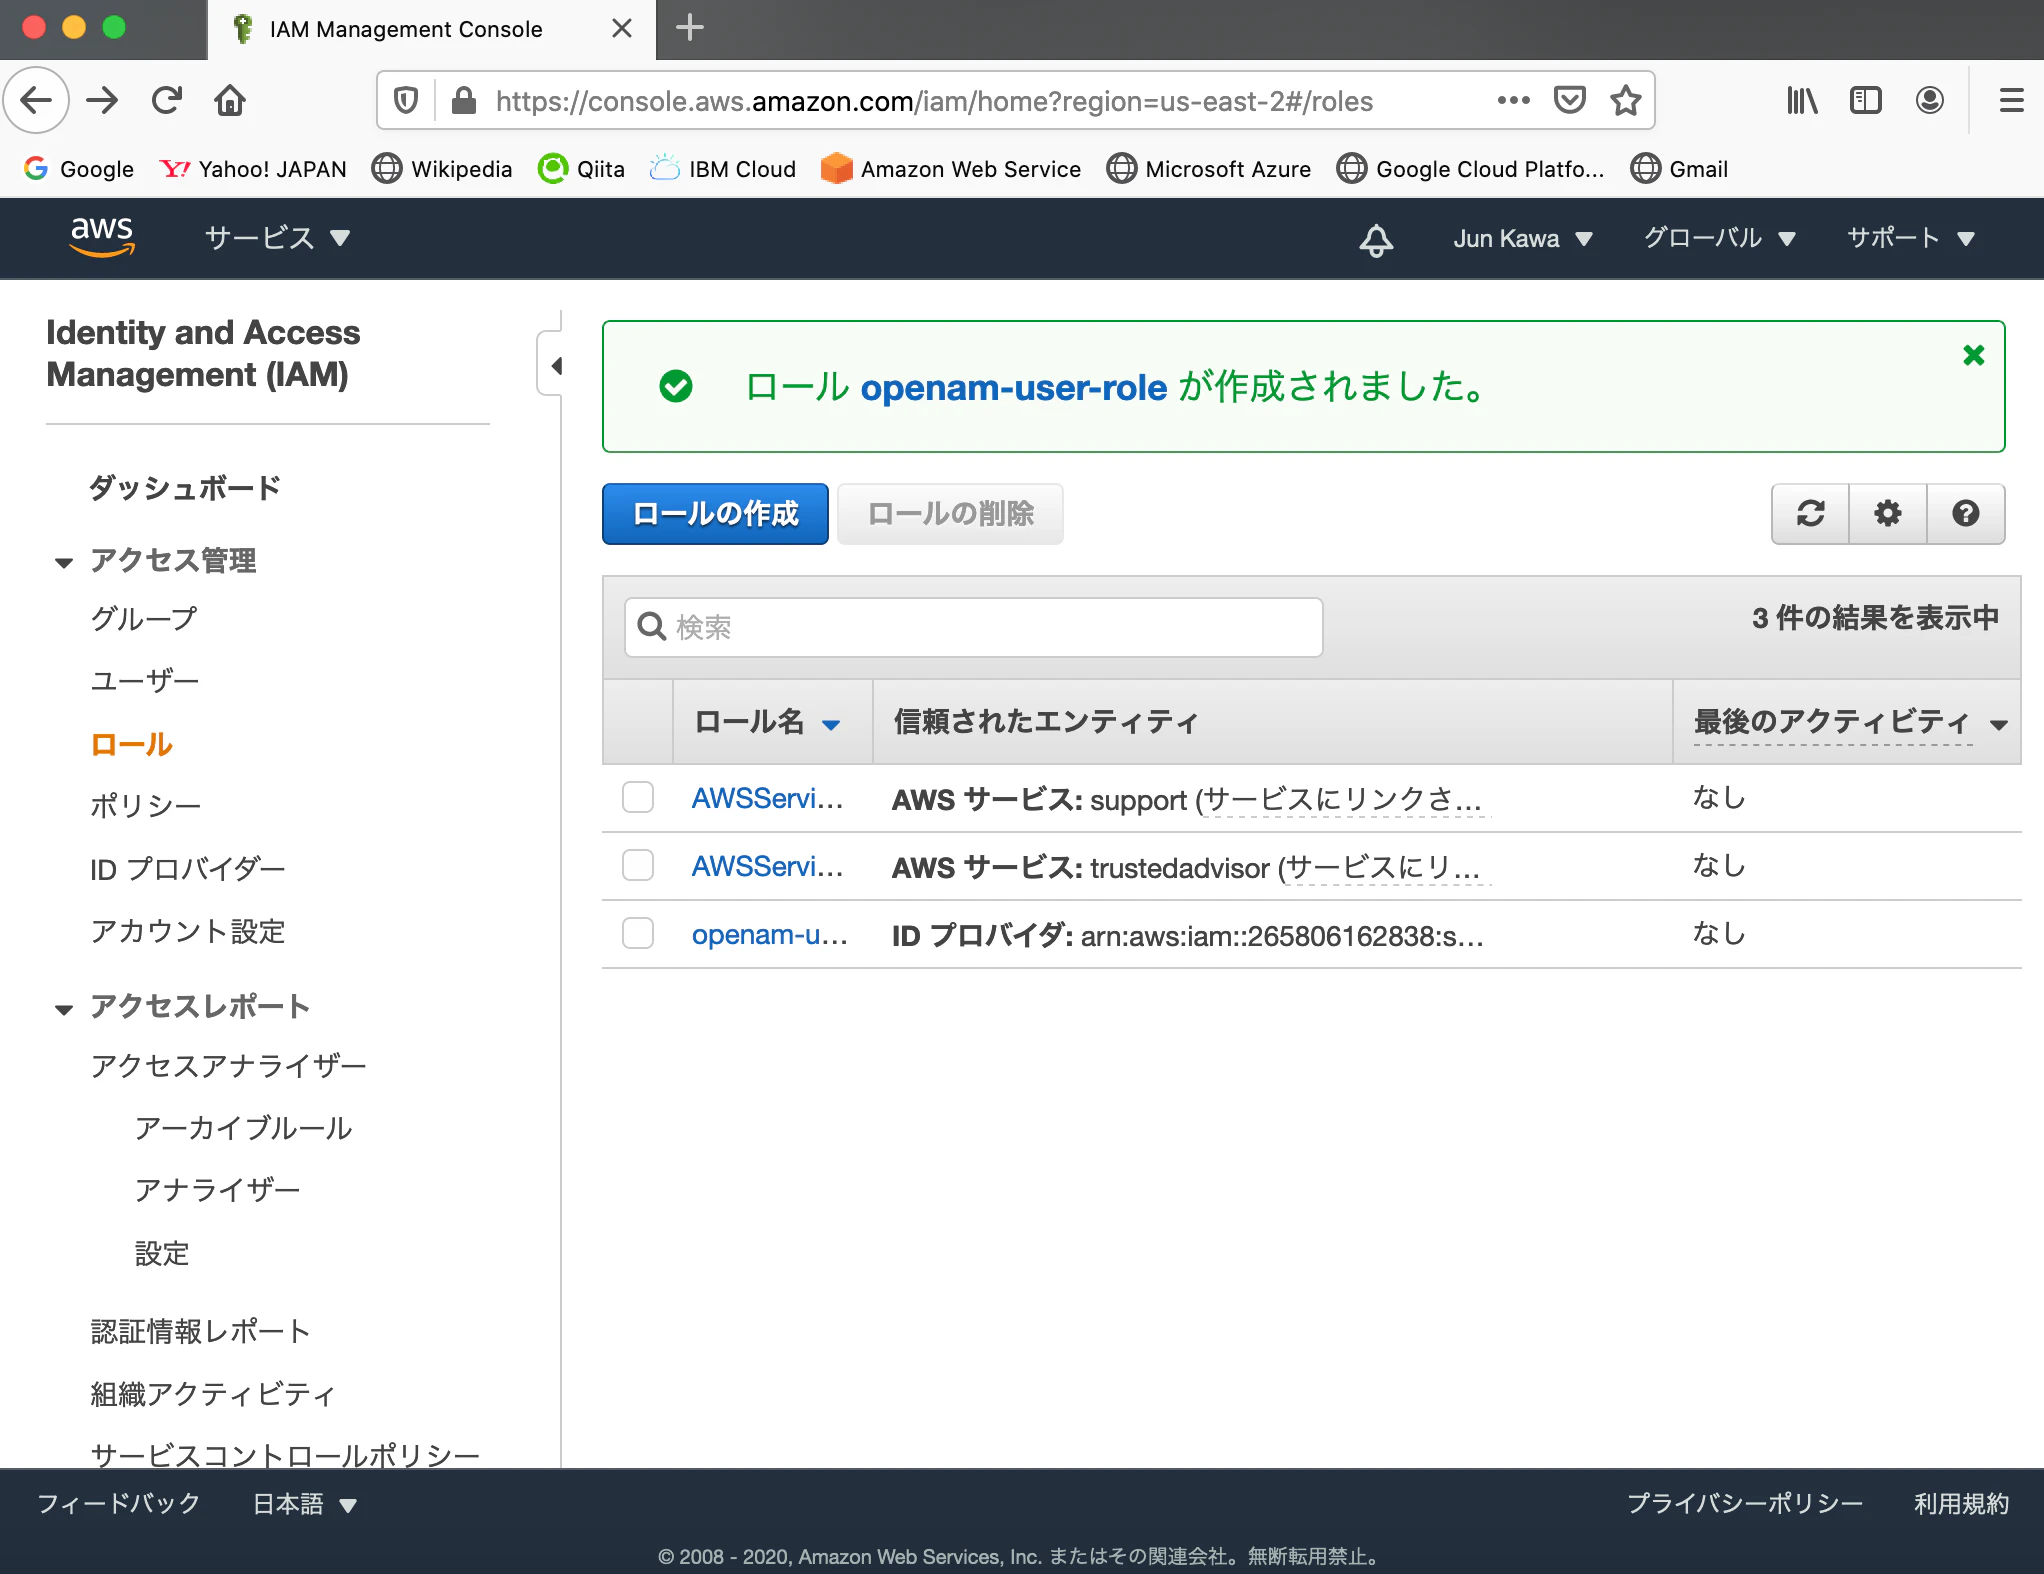Open the サービス services dropdown

coord(277,238)
